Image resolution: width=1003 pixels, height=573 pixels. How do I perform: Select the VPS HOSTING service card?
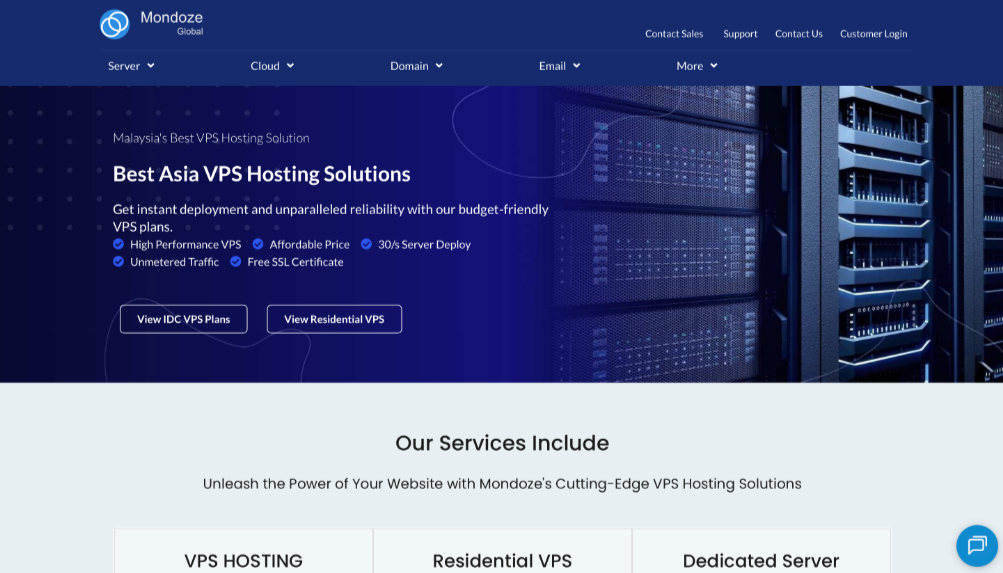(244, 551)
